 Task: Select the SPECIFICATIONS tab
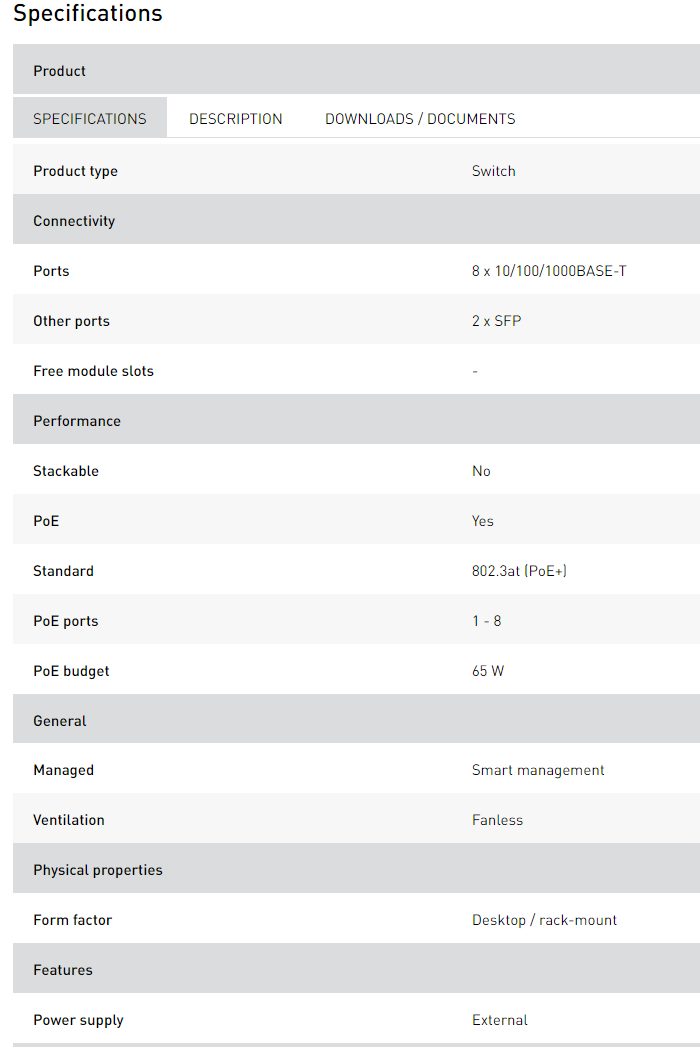(x=90, y=119)
